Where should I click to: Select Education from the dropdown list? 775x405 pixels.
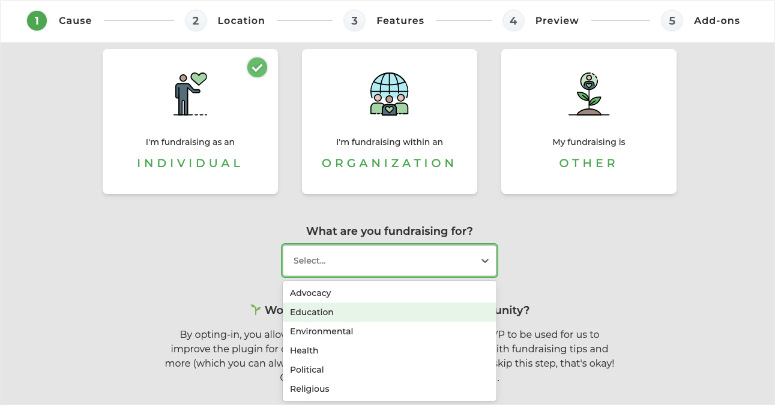tap(389, 312)
